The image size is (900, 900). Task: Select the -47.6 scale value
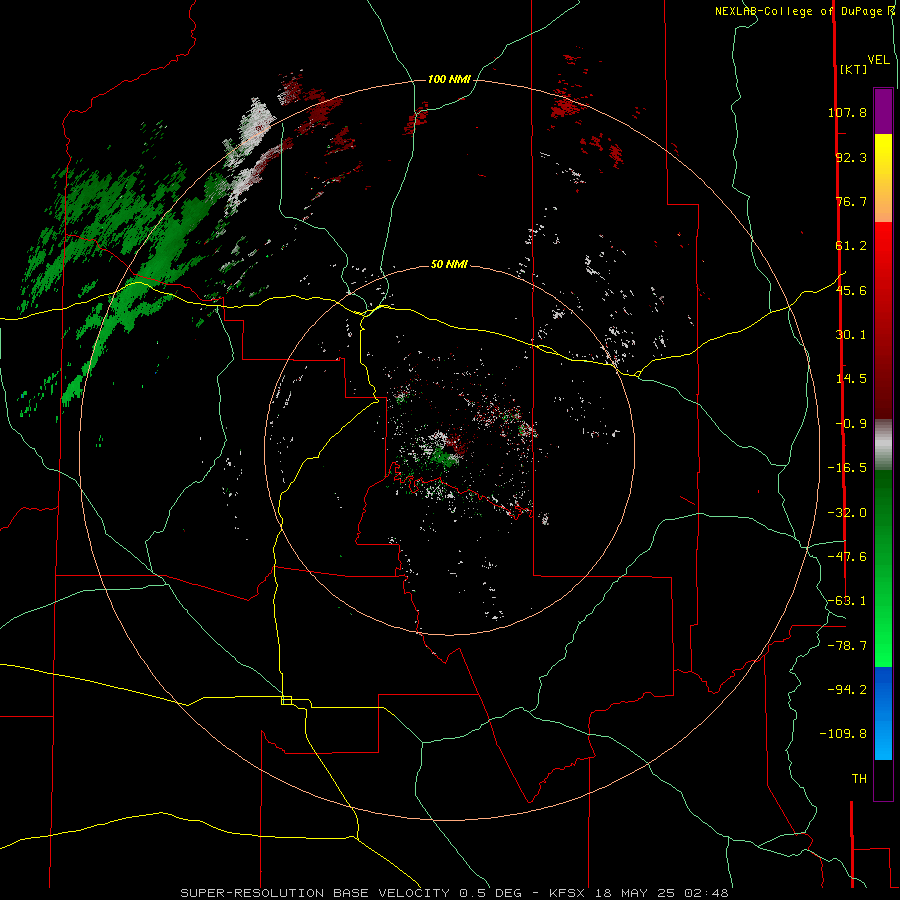[x=847, y=557]
